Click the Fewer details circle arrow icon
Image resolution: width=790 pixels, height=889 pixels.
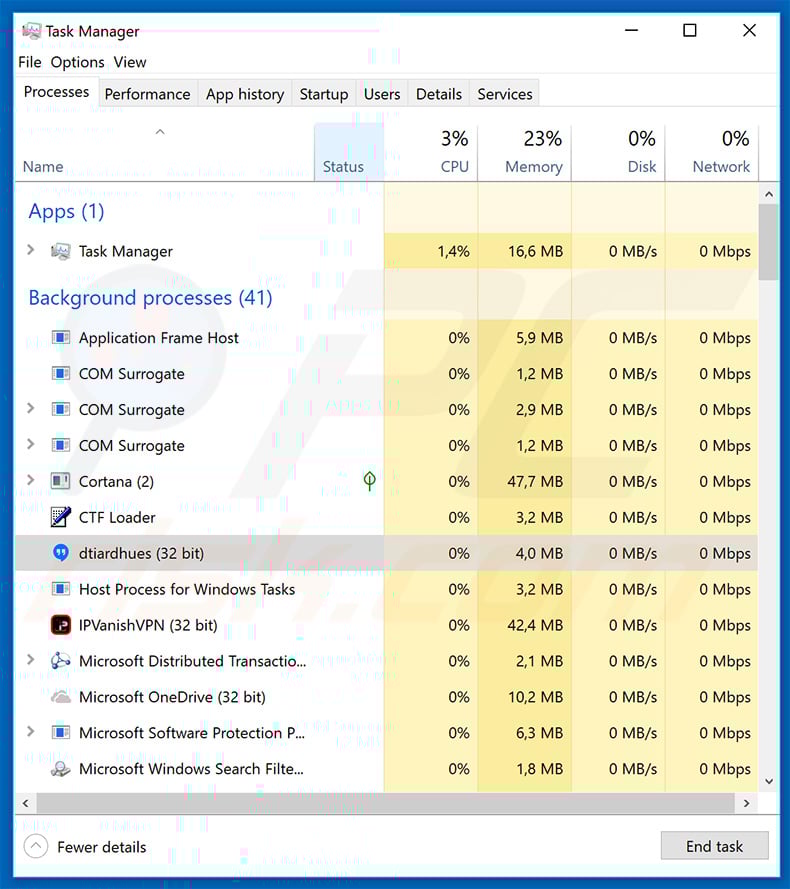pos(36,846)
